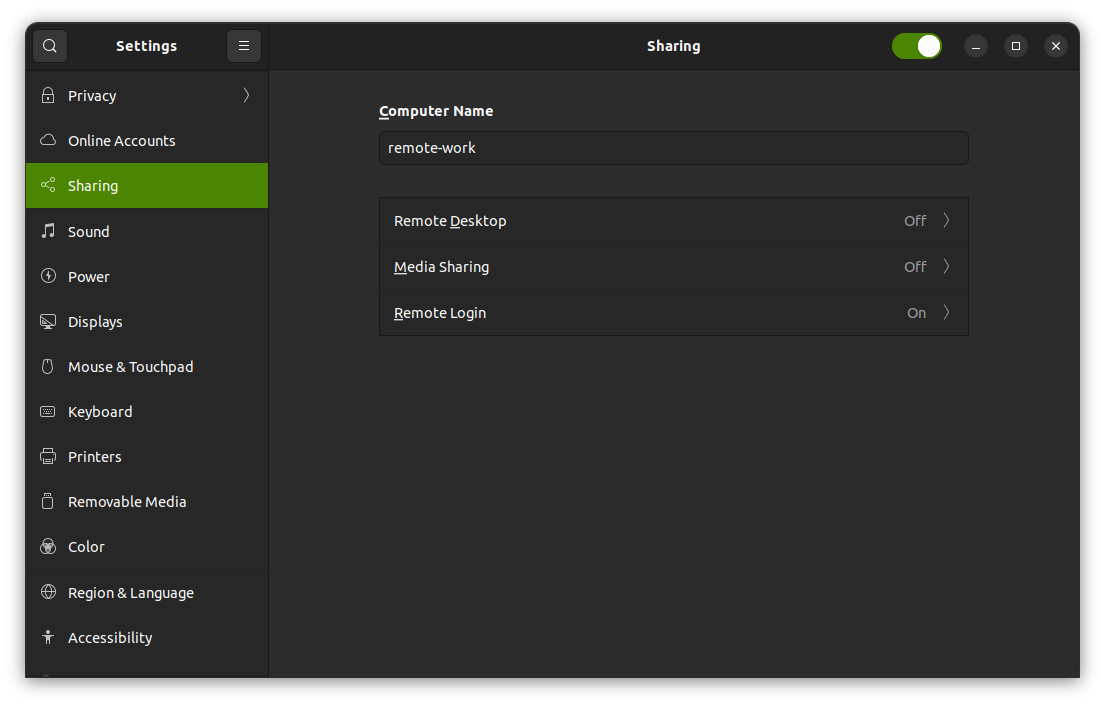Click the search magnifier icon in Settings

50,46
